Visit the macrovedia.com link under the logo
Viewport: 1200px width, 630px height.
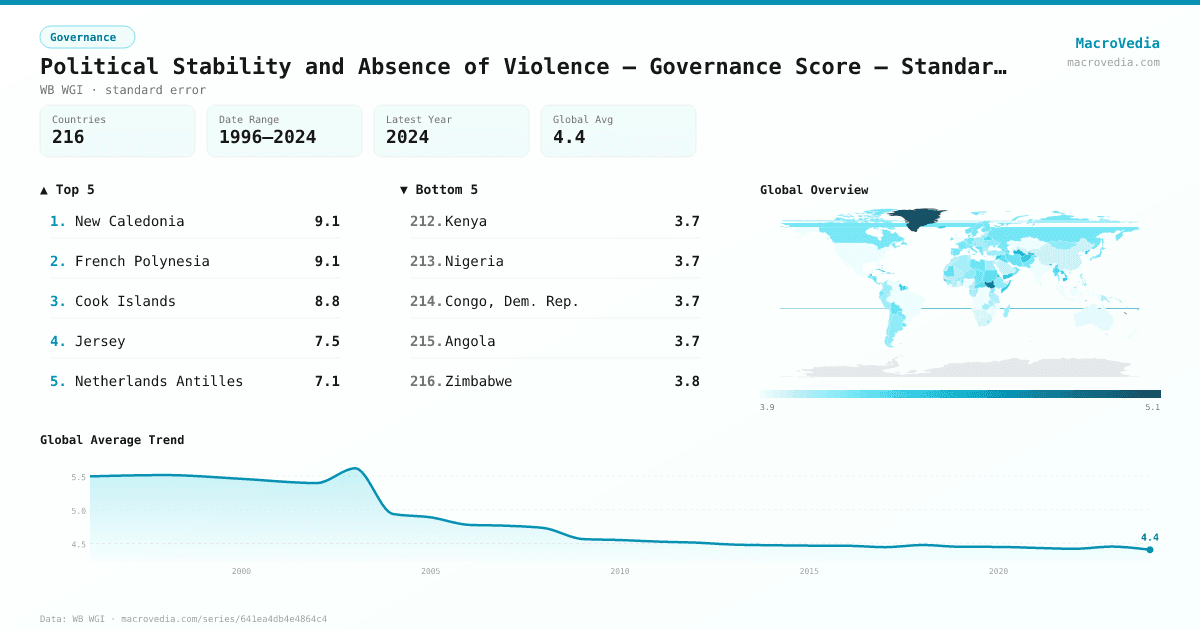pos(1113,62)
